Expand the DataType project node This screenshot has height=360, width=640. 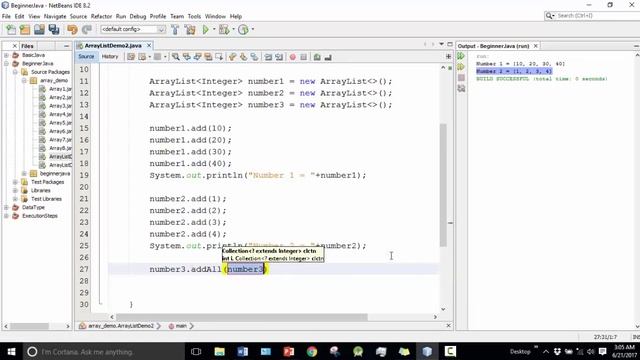6,207
